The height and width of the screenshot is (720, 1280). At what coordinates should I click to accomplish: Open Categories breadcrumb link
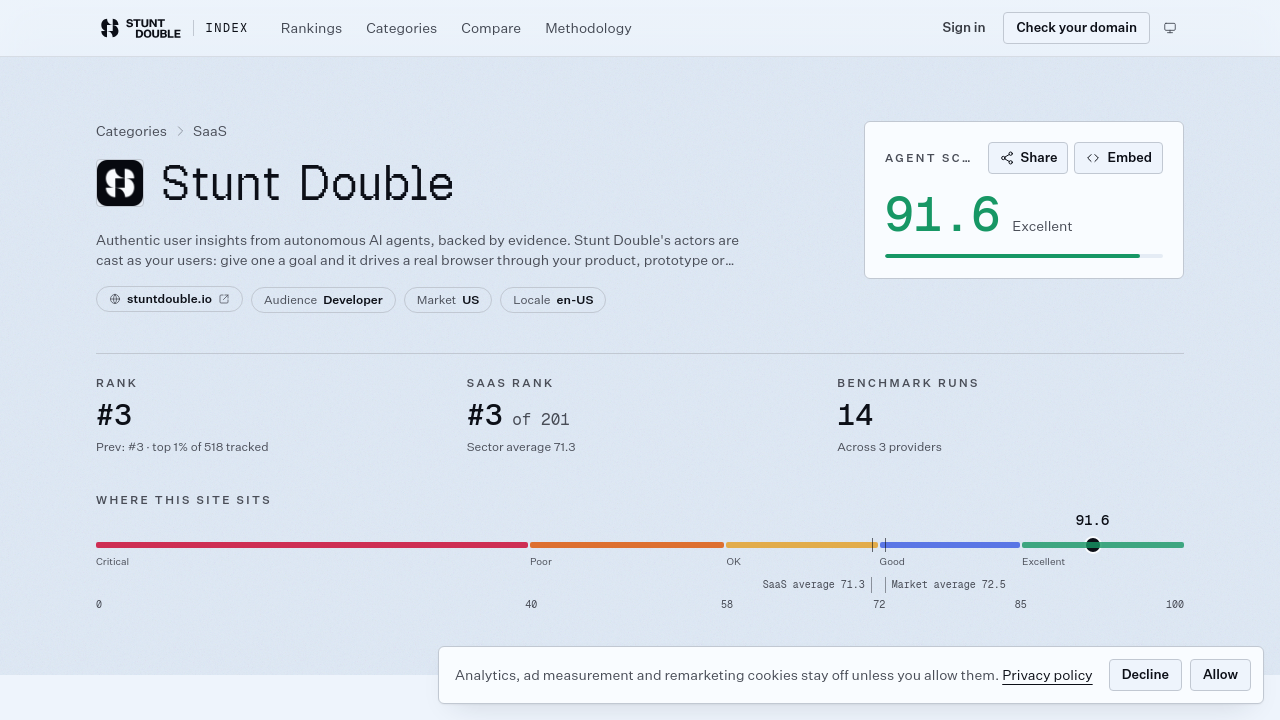tap(131, 131)
